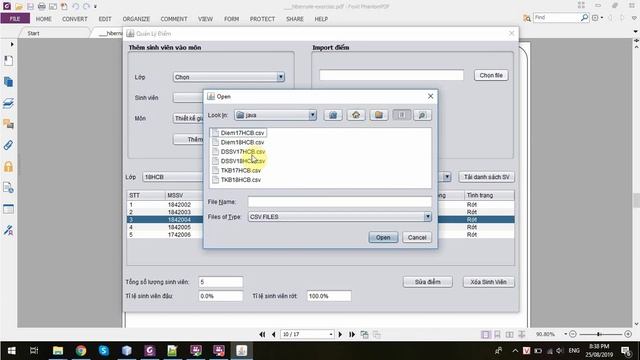Image resolution: width=640 pixels, height=360 pixels.
Task: Open Chrome from the taskbar
Action: pyautogui.click(x=81, y=351)
